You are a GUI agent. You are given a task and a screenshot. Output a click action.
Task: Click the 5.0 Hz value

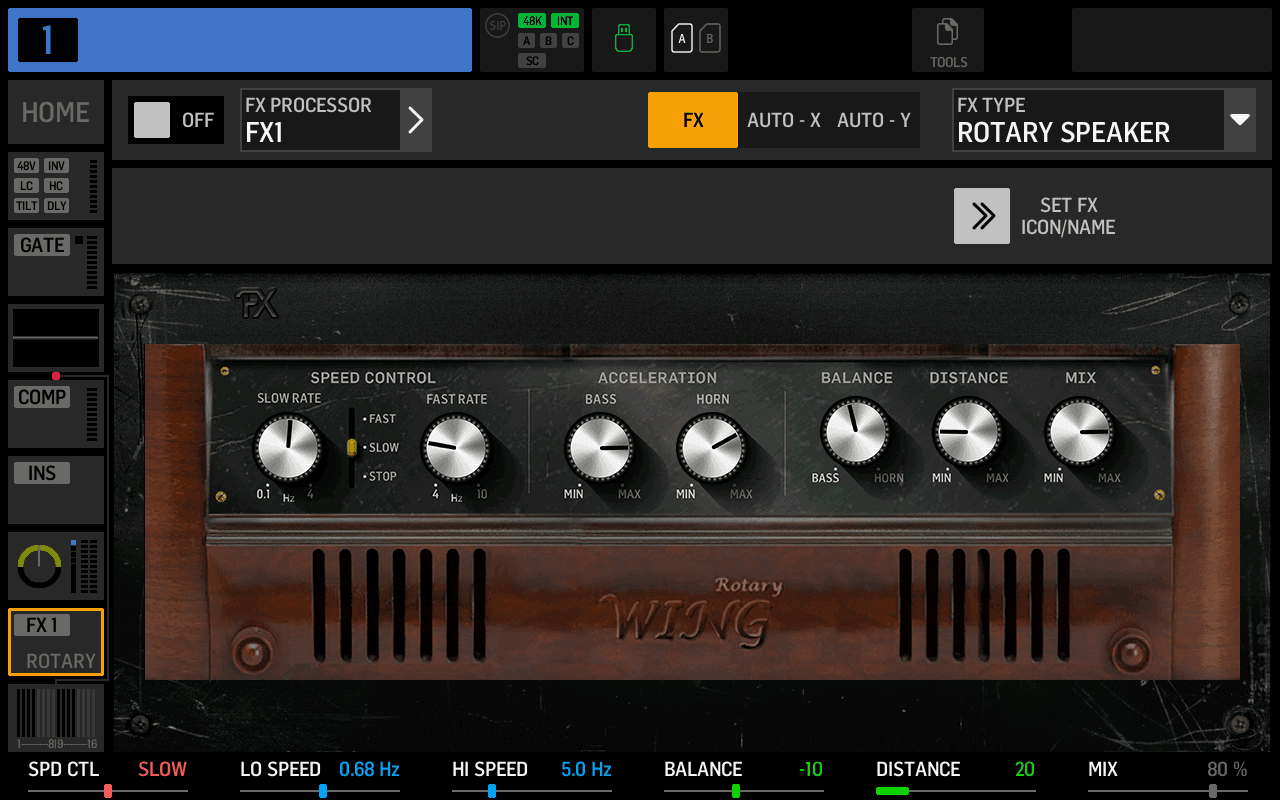[x=586, y=769]
